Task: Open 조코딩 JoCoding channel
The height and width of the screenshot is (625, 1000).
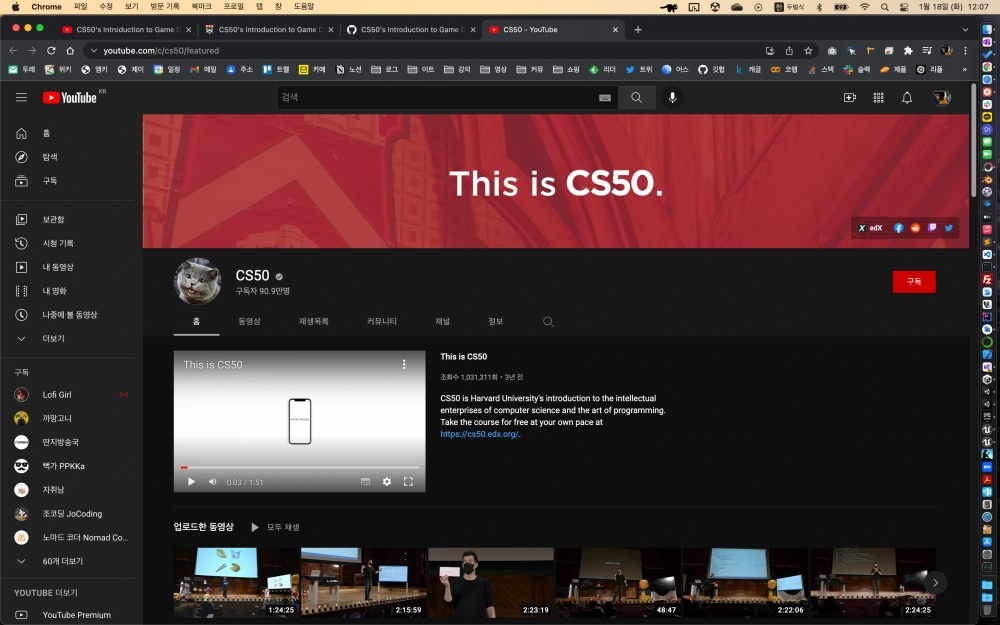Action: [x=71, y=514]
